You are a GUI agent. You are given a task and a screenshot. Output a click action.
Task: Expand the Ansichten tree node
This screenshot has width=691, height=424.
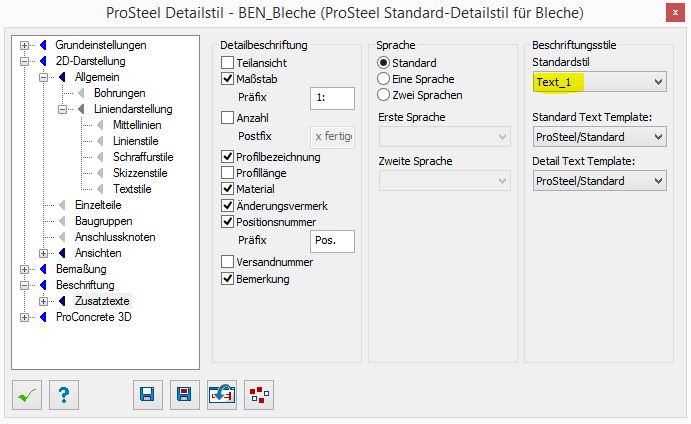(43, 253)
